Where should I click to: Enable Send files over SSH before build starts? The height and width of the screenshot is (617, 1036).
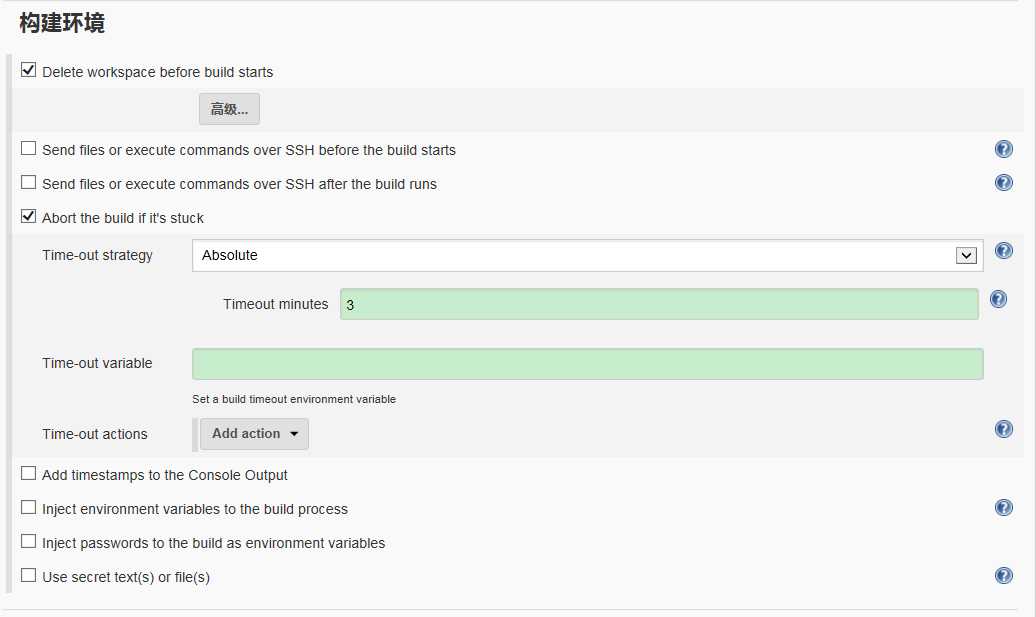coord(28,148)
